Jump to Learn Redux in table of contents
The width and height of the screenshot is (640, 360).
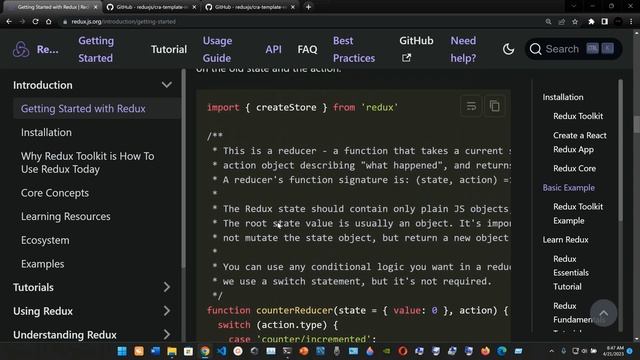[x=565, y=240]
